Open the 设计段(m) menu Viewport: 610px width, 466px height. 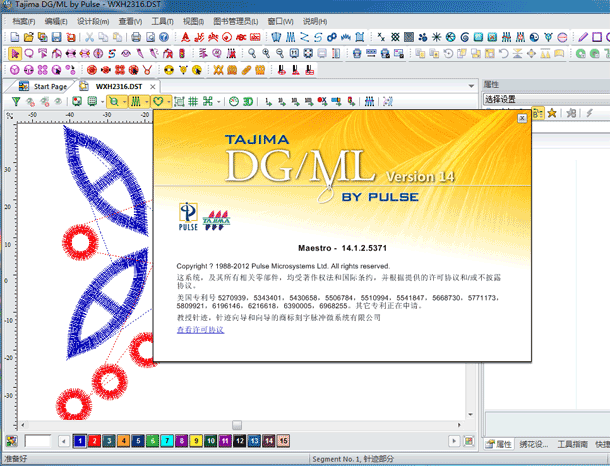(93, 21)
